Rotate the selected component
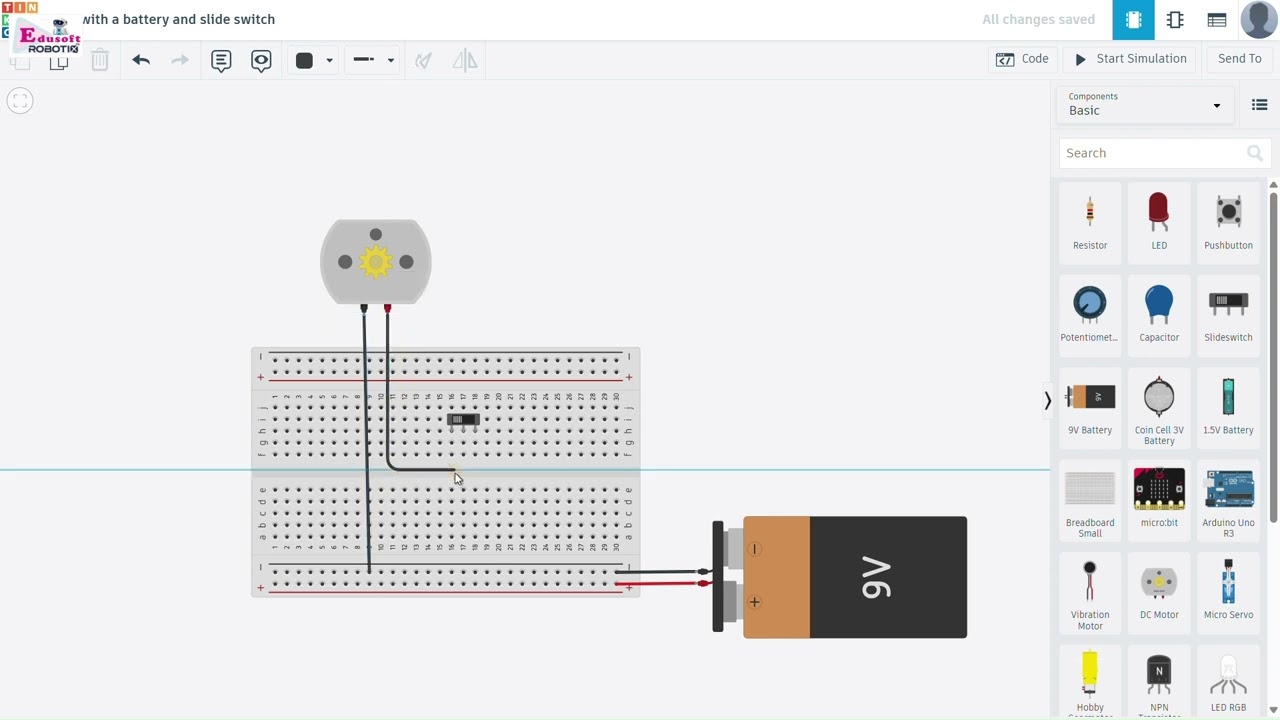 point(424,60)
